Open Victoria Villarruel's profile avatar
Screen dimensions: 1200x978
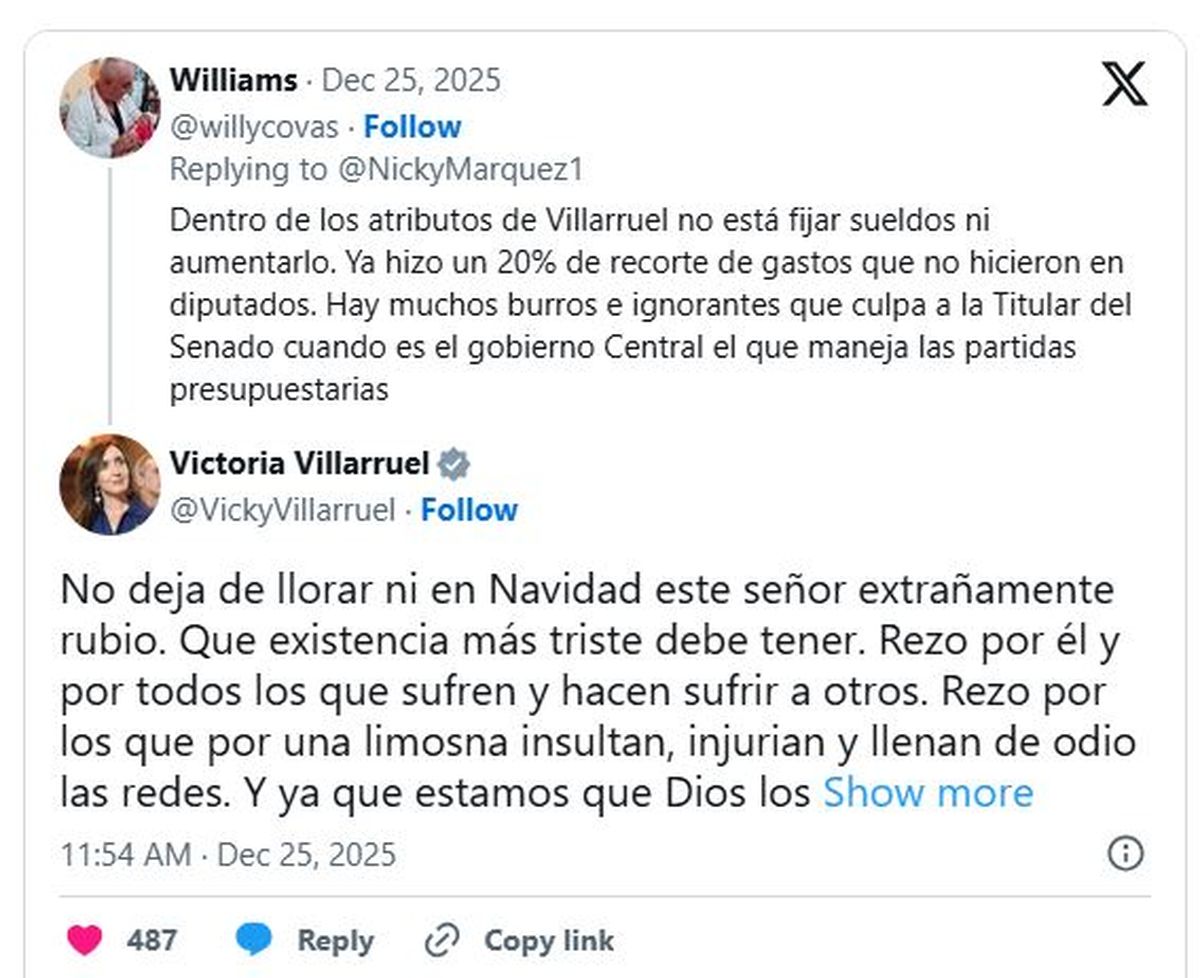pyautogui.click(x=109, y=485)
